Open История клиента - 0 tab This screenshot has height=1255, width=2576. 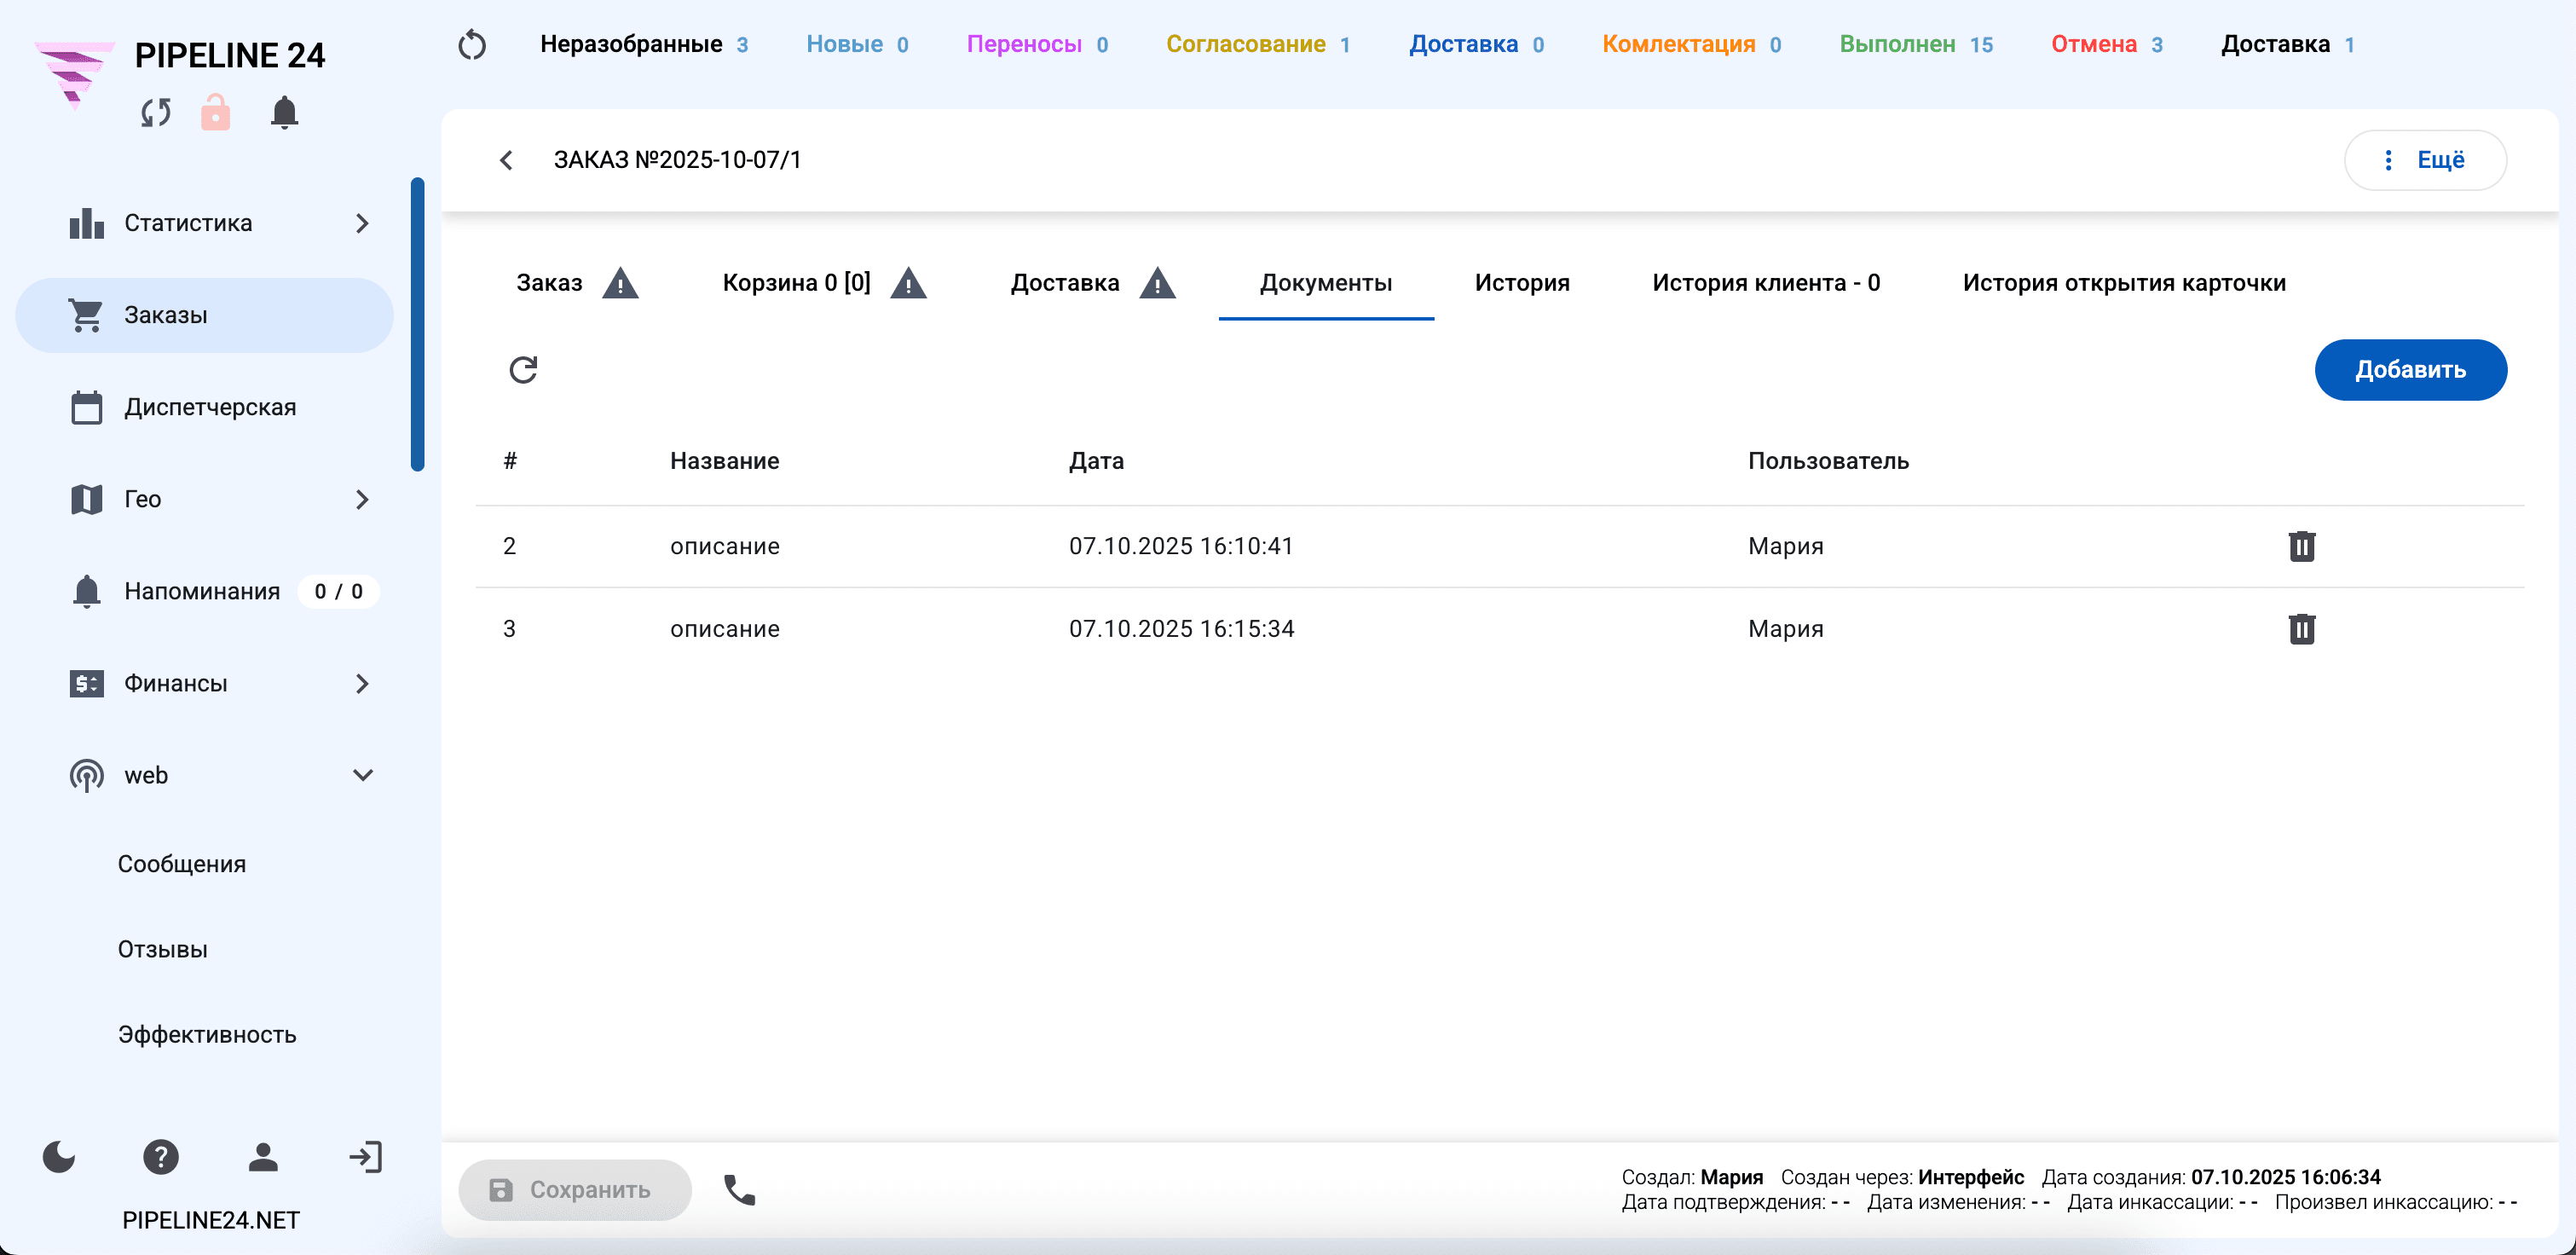tap(1765, 283)
